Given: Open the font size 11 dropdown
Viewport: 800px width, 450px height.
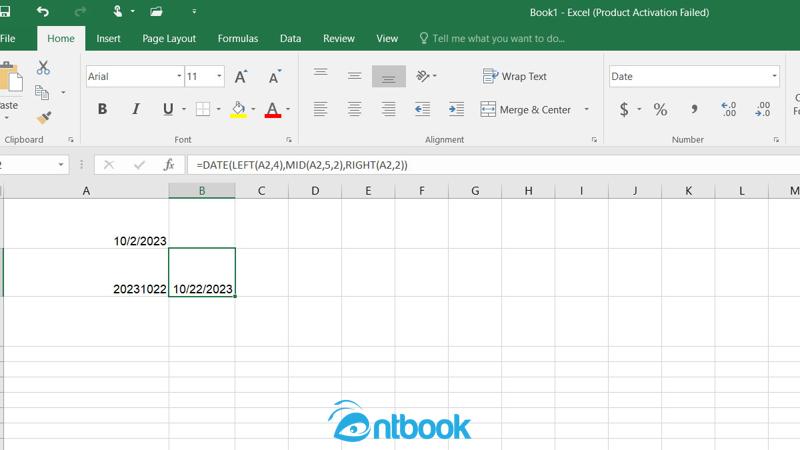Looking at the screenshot, I should pyautogui.click(x=219, y=77).
